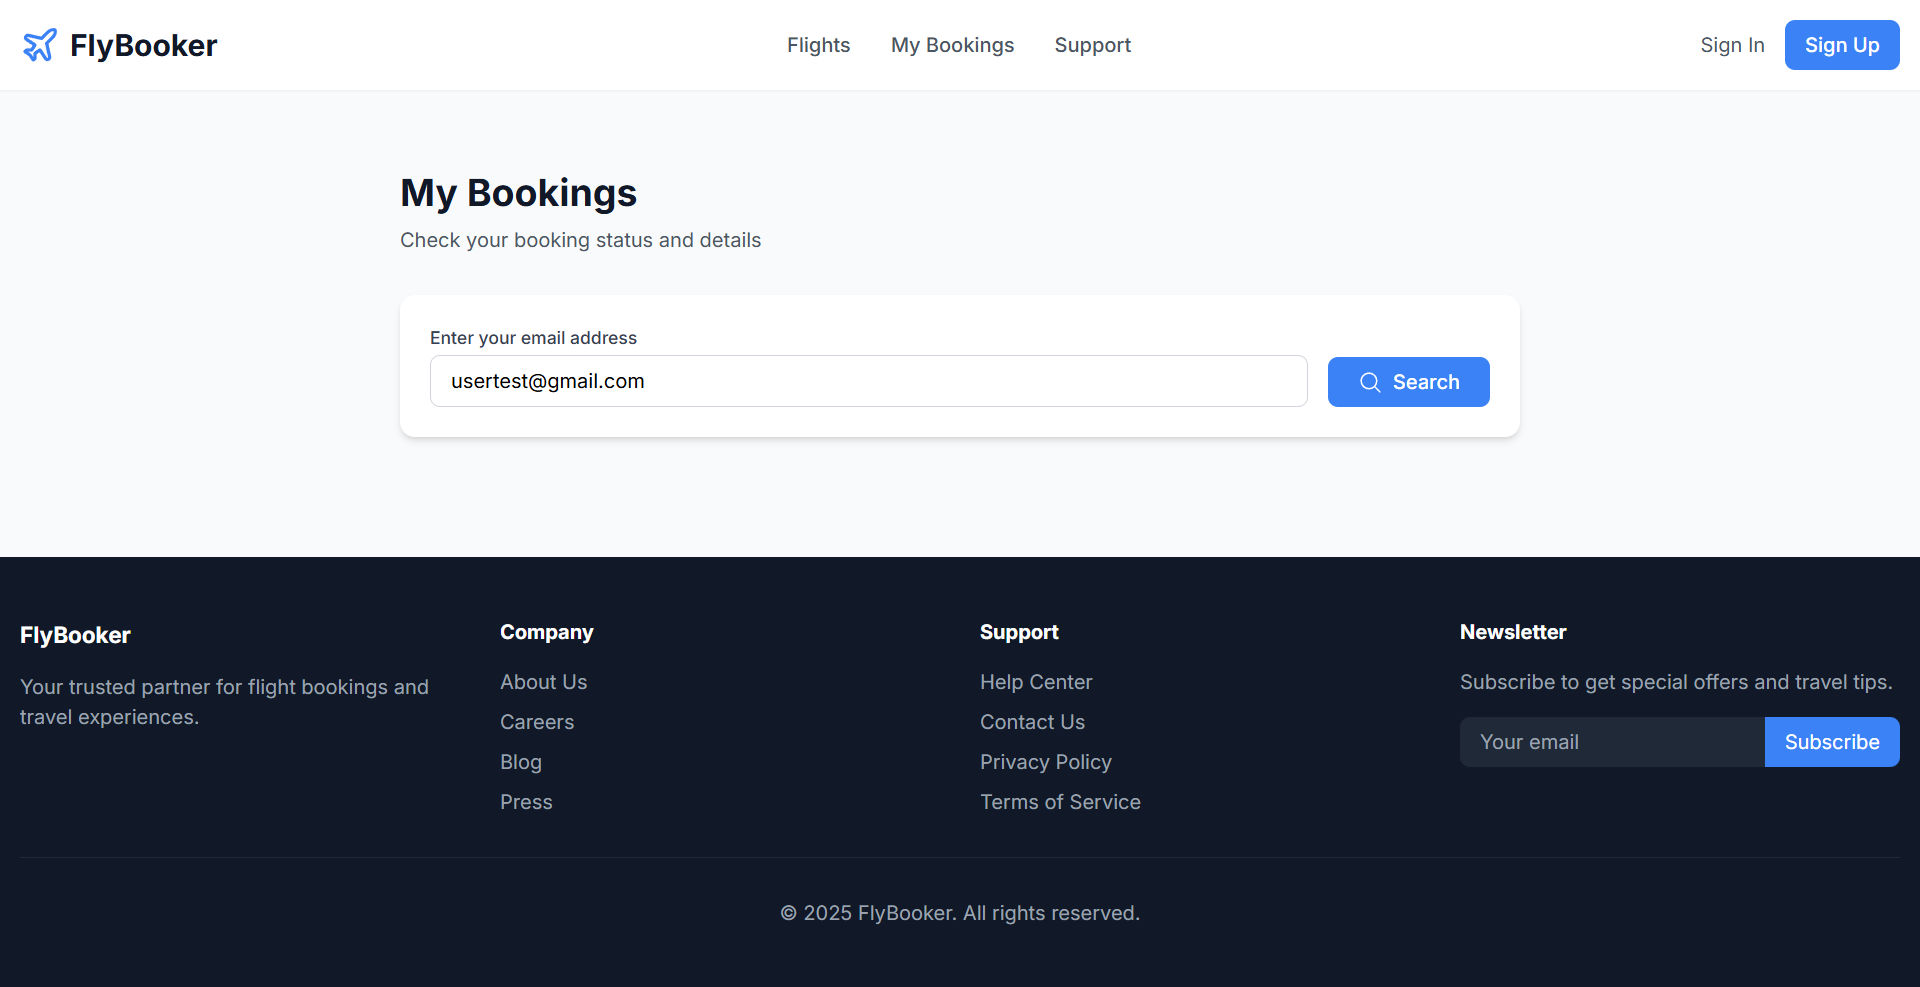
Task: Go to Contact Us page
Action: click(x=1032, y=722)
